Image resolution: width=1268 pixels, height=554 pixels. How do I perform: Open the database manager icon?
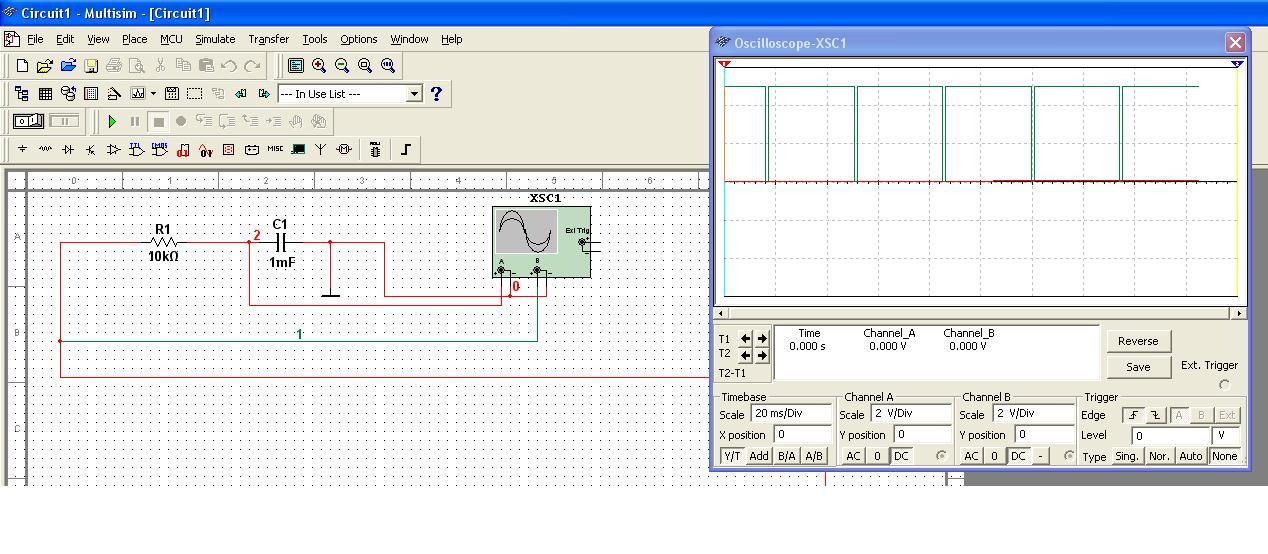[68, 94]
